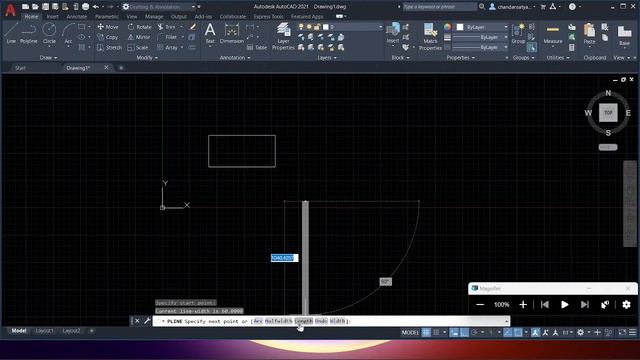Click the Undo arrow in quick access toolbar
The image size is (640, 360).
pyautogui.click(x=96, y=7)
